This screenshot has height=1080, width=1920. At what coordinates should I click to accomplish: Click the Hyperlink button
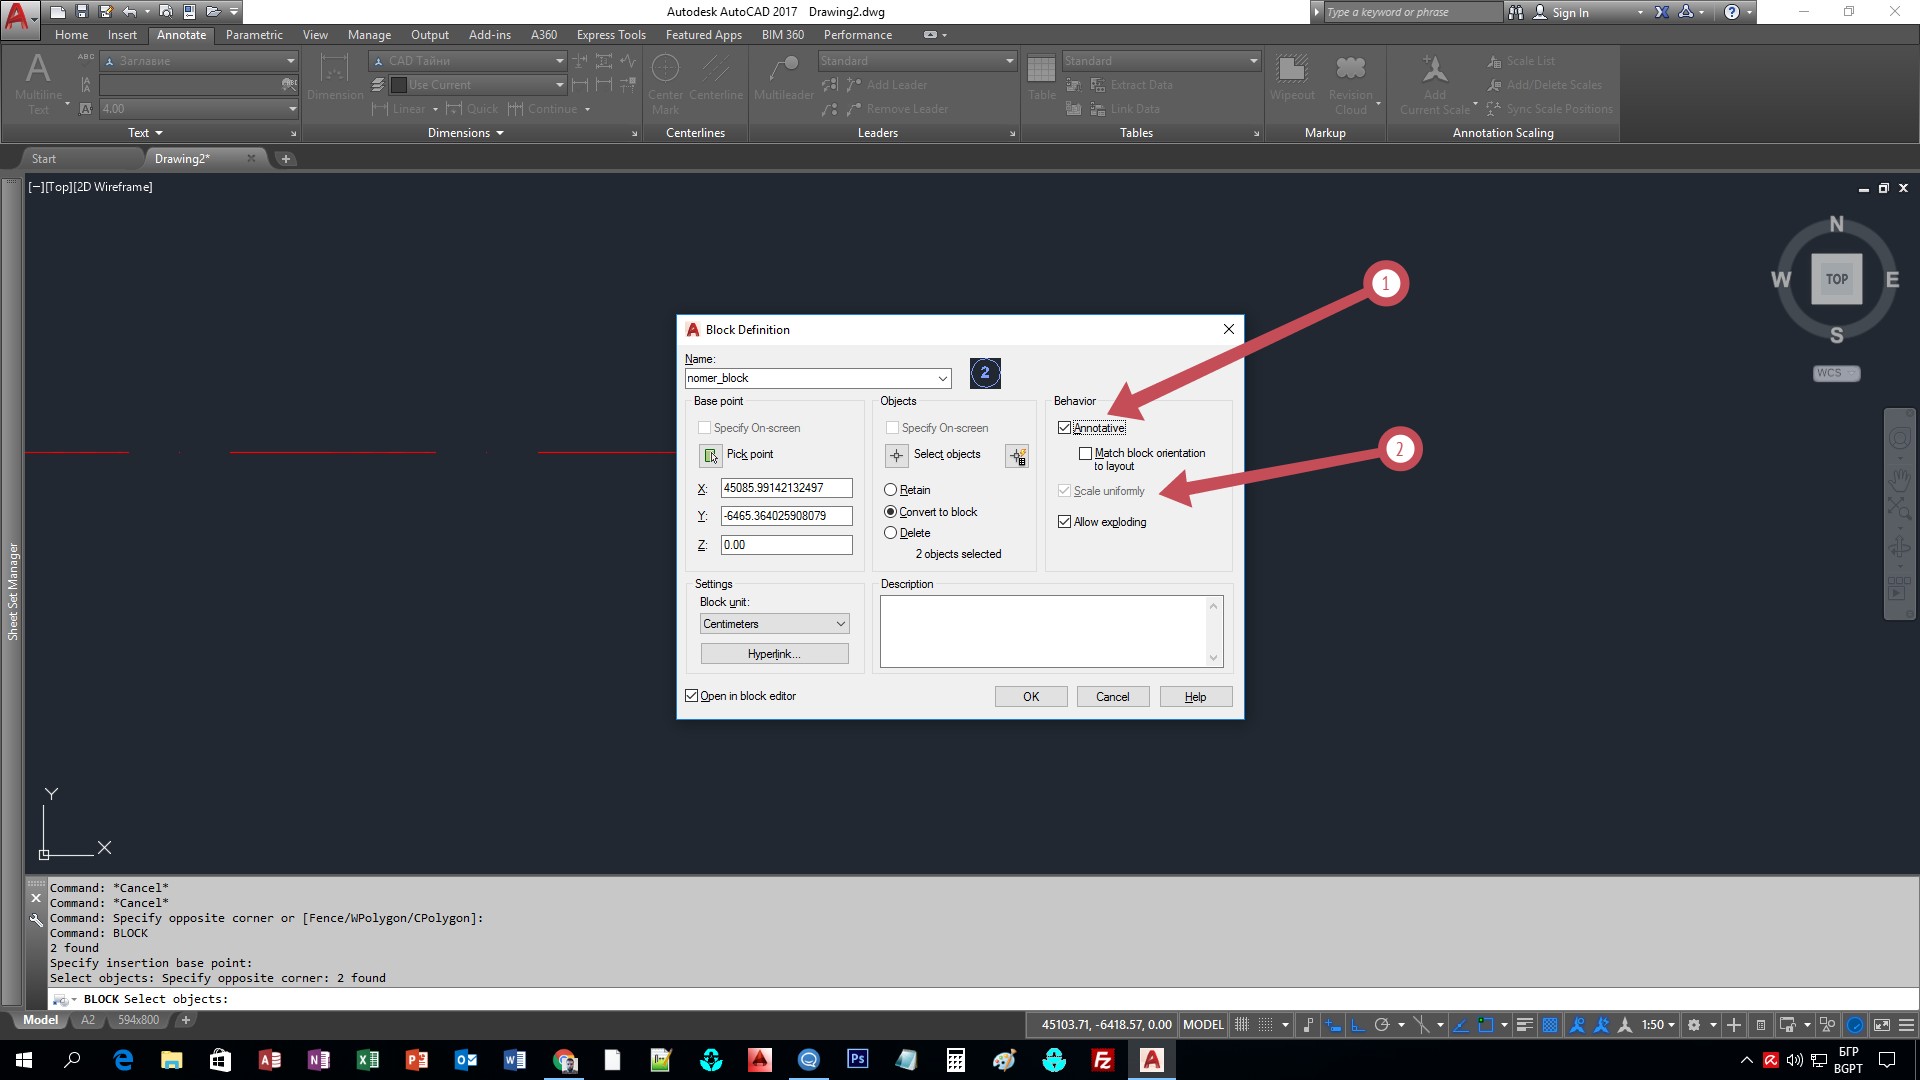[773, 653]
